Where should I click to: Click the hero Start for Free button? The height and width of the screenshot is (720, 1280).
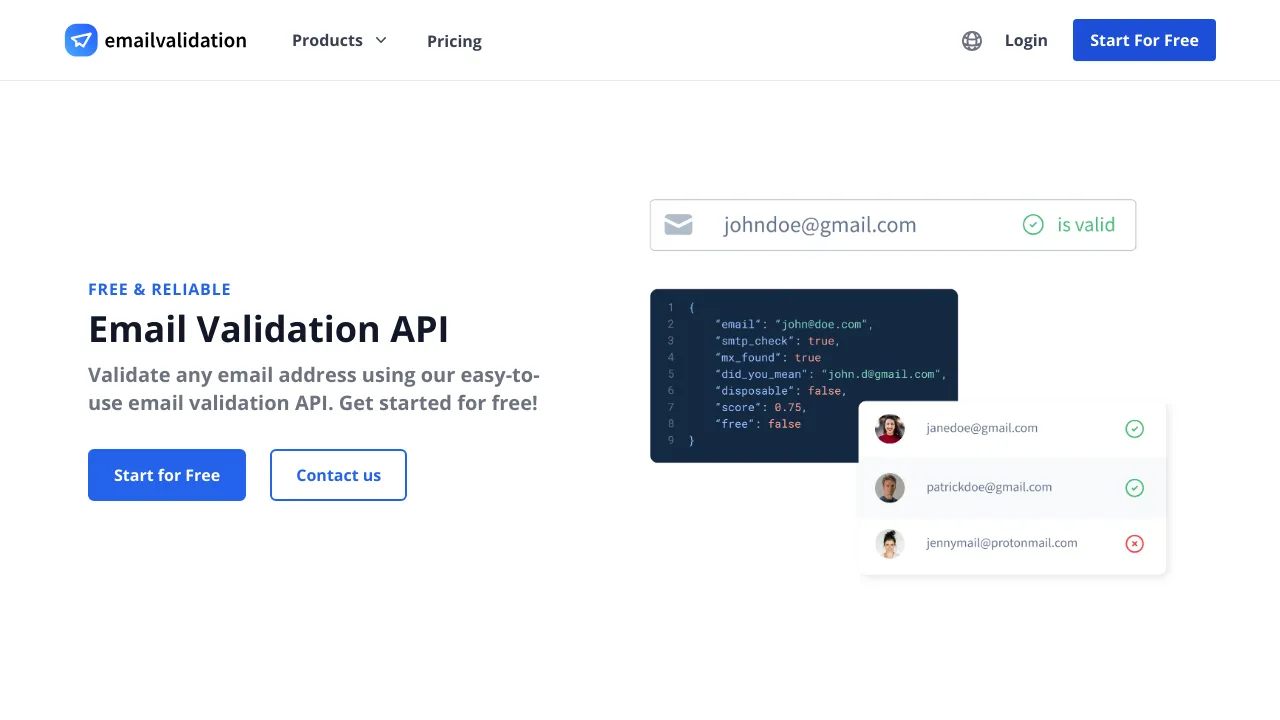(167, 475)
